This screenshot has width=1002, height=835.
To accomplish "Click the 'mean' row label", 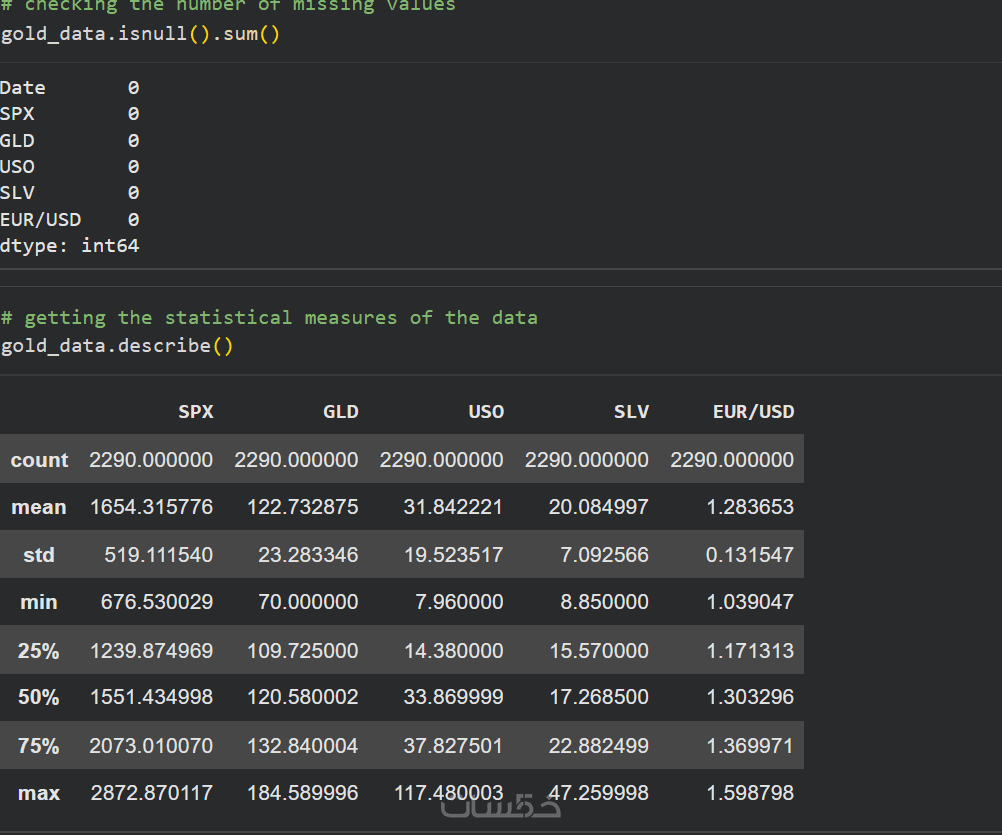I will [x=39, y=507].
